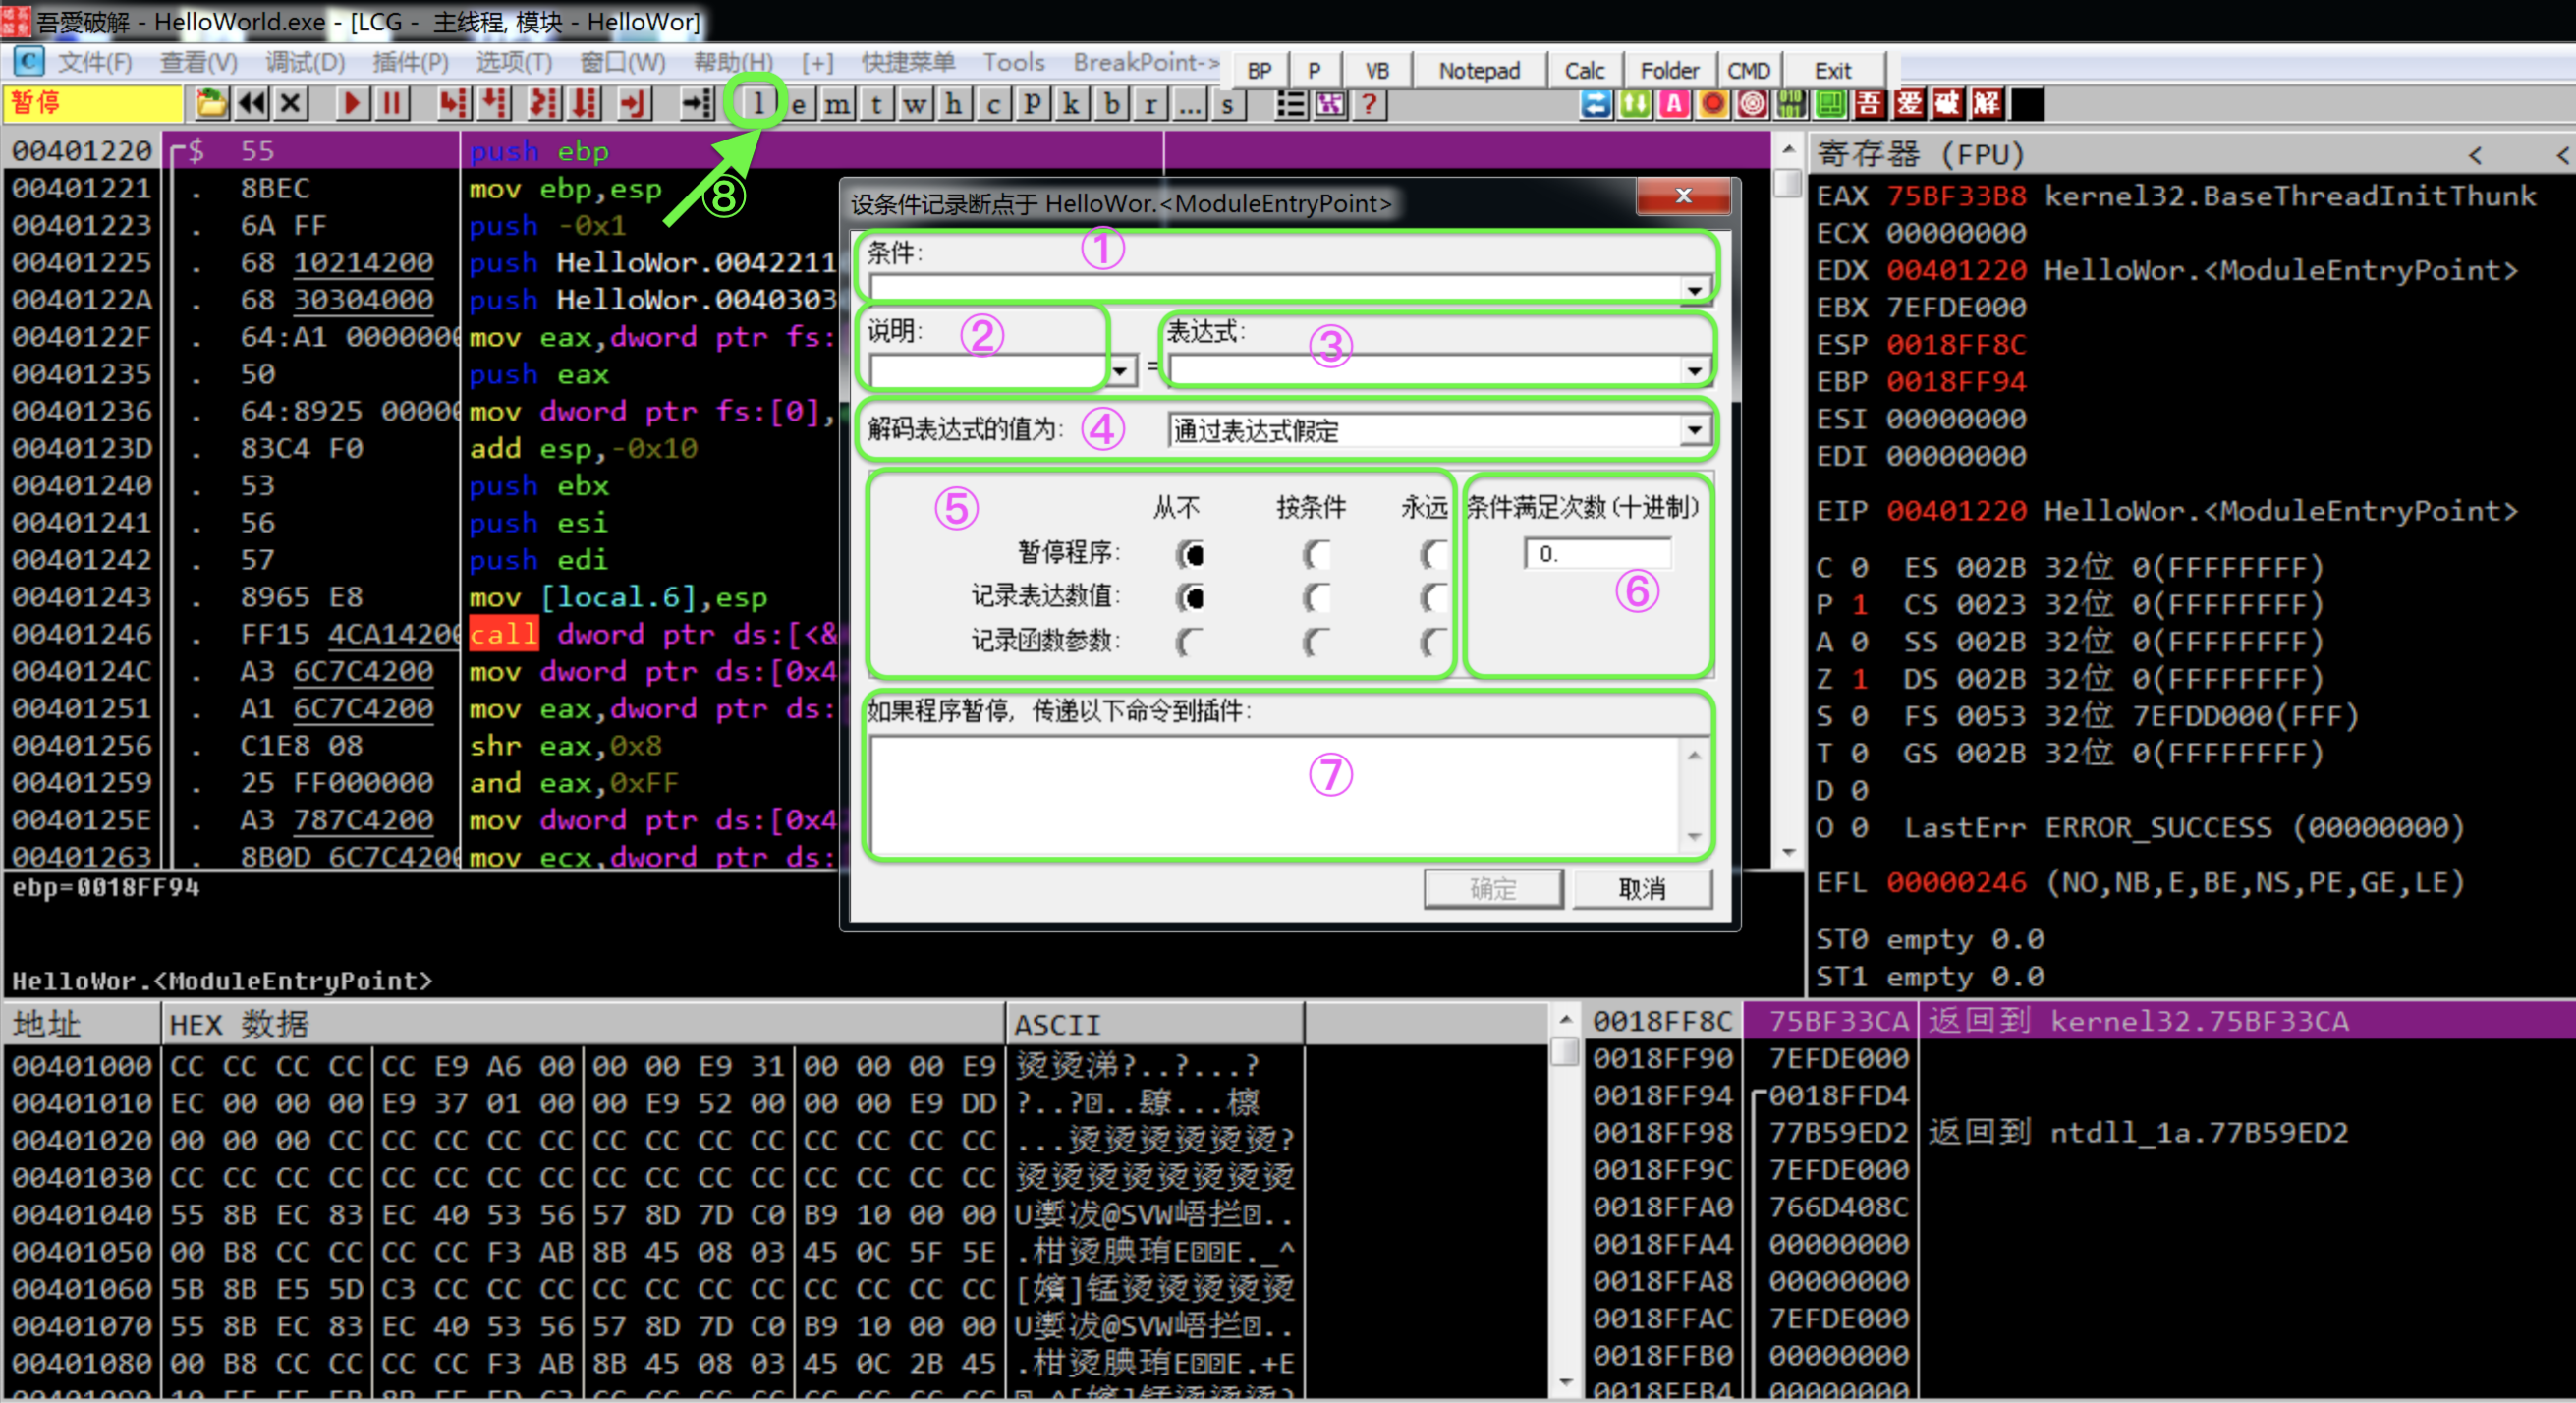Set 暂停程序 to 按条件 radio
2576x1403 pixels.
1316,554
